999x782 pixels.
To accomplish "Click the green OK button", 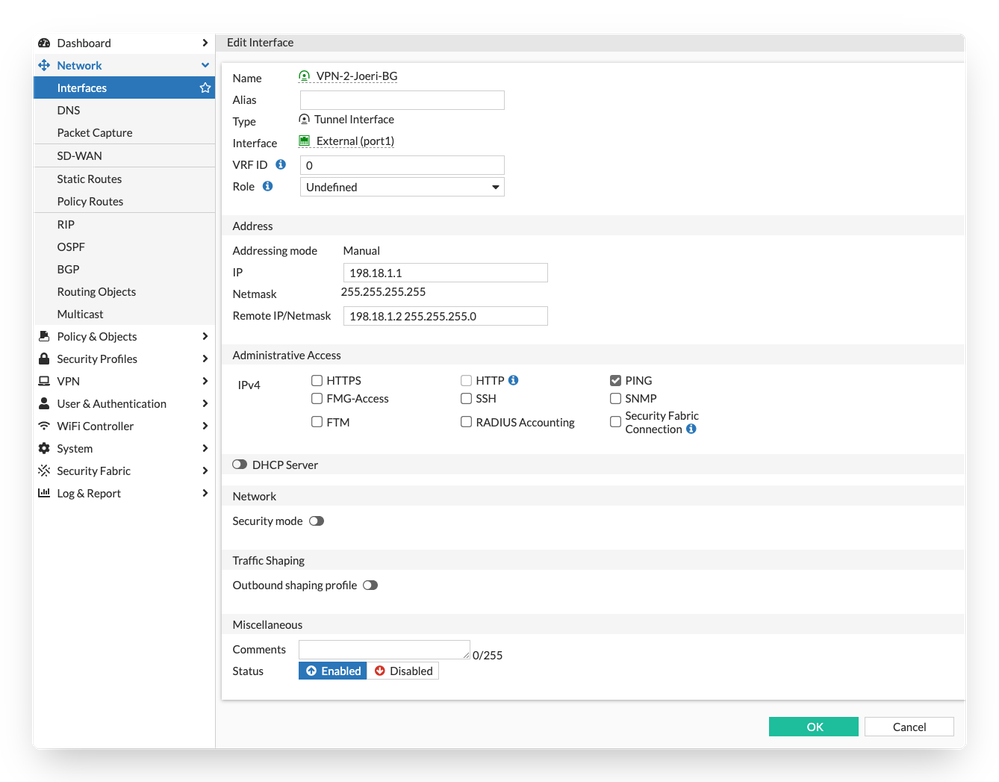I will click(814, 727).
